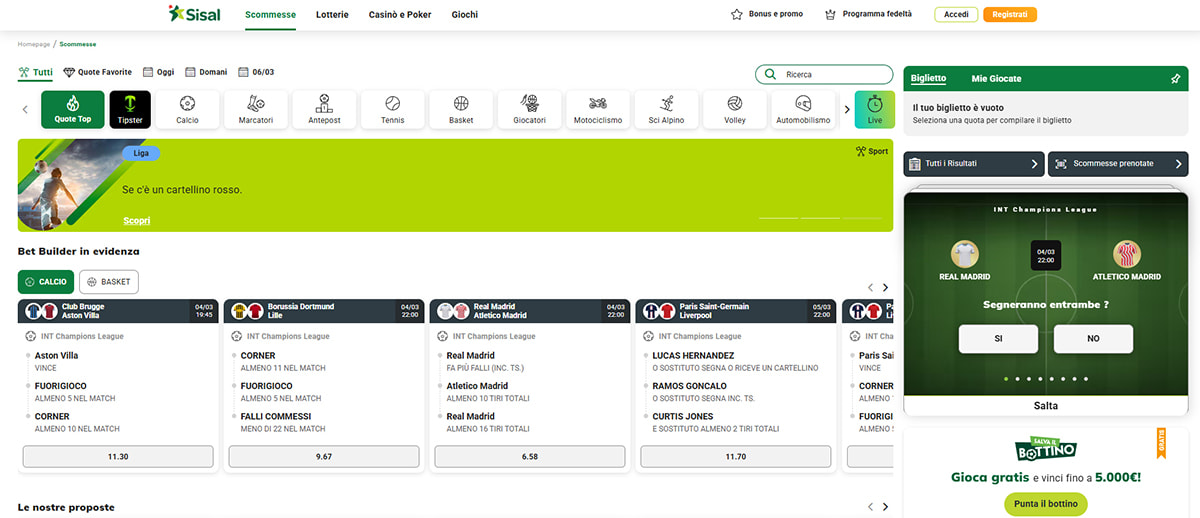Select the Basket sport icon
The height and width of the screenshot is (518, 1200).
point(461,109)
